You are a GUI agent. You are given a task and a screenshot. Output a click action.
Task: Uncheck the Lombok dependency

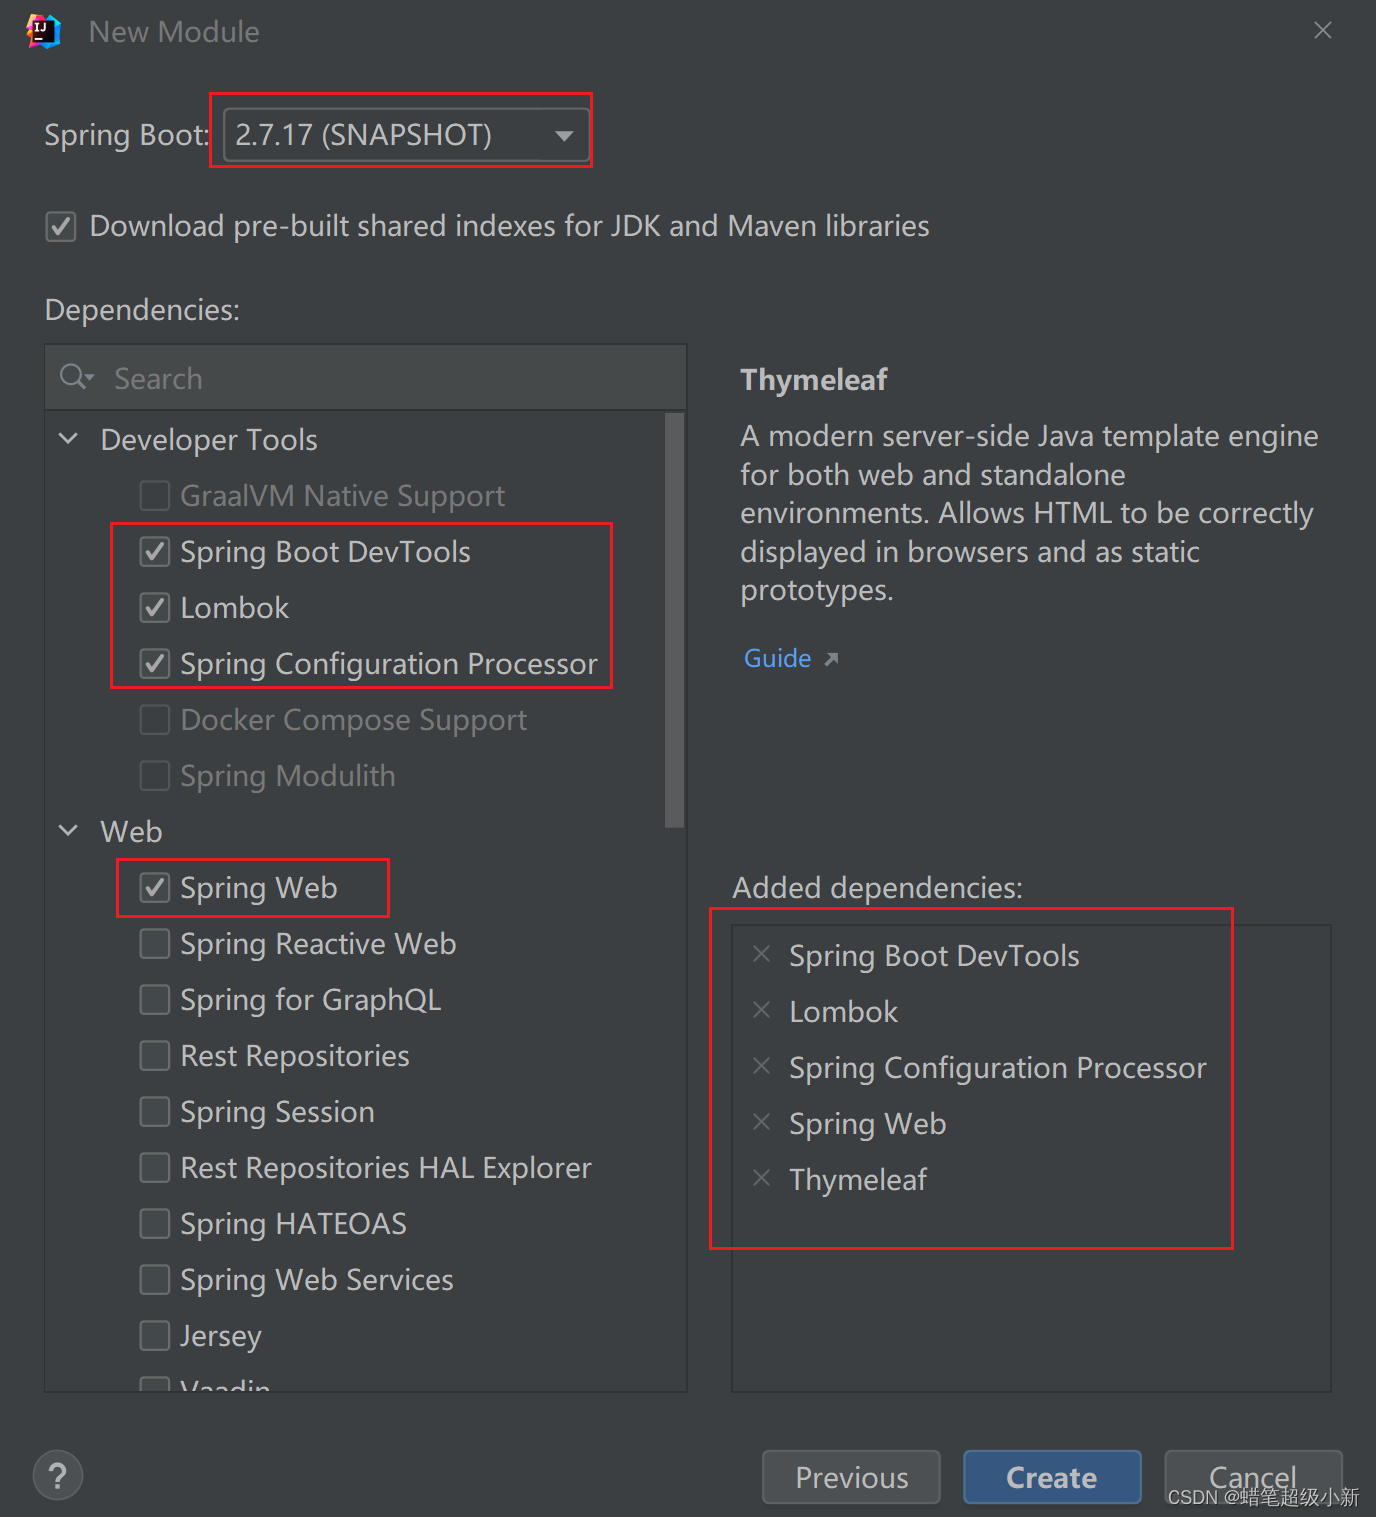pyautogui.click(x=155, y=607)
